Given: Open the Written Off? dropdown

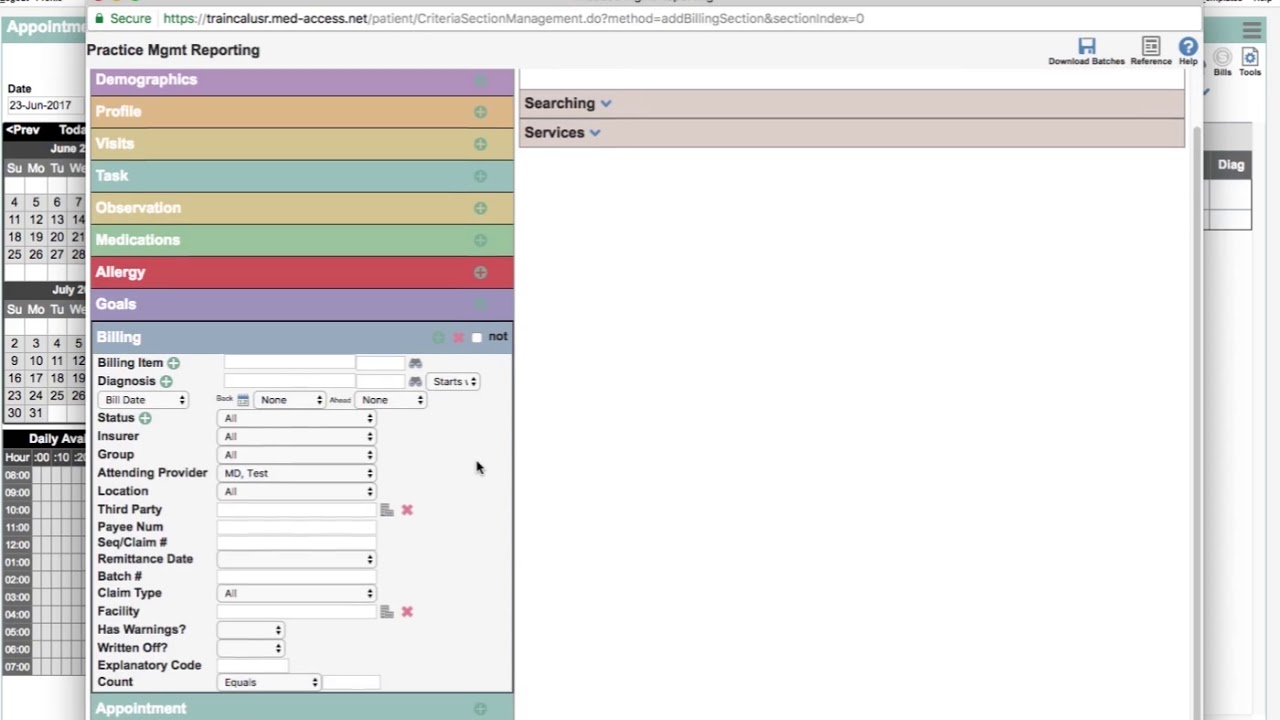Looking at the screenshot, I should coord(250,648).
